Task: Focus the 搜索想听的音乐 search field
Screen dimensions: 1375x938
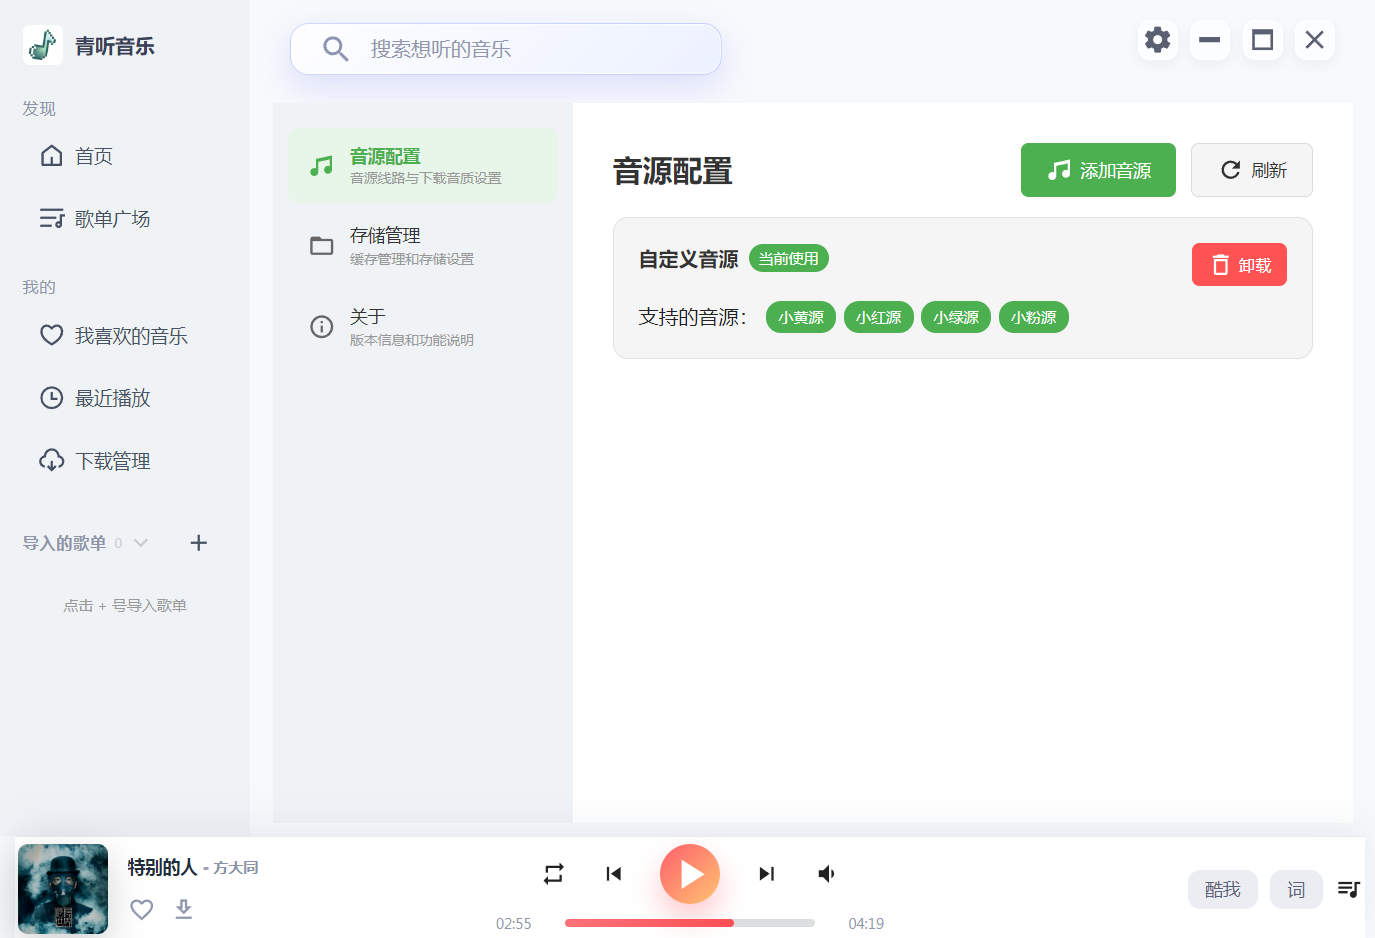Action: (506, 49)
